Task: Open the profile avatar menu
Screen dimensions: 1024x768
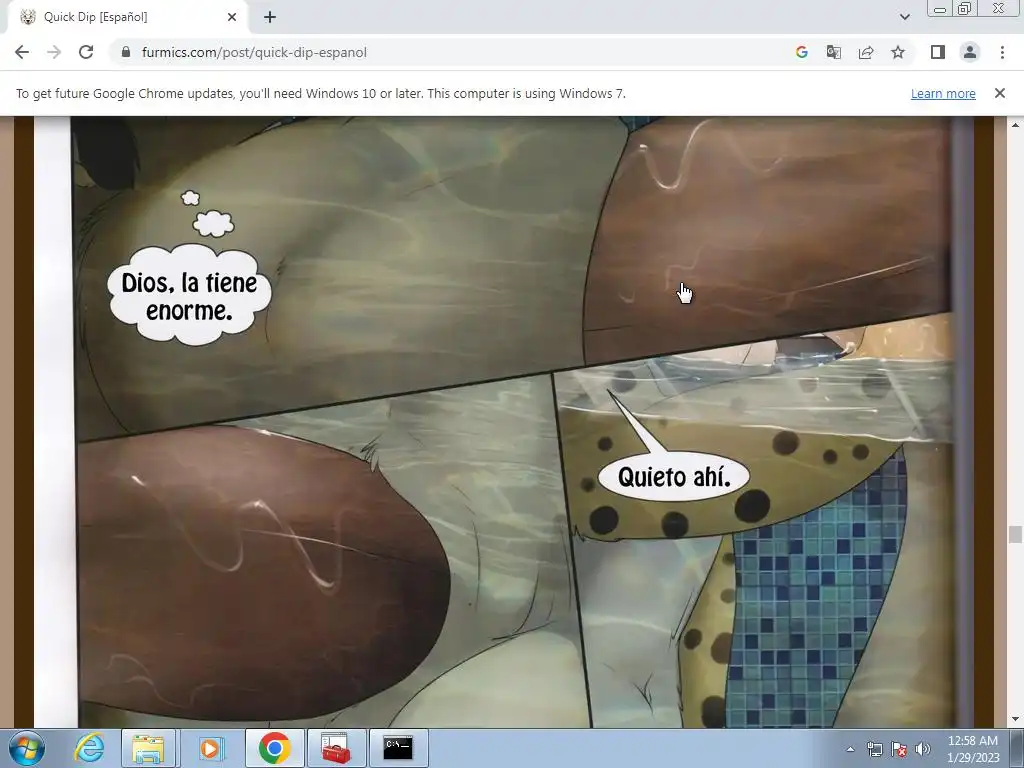Action: point(970,52)
